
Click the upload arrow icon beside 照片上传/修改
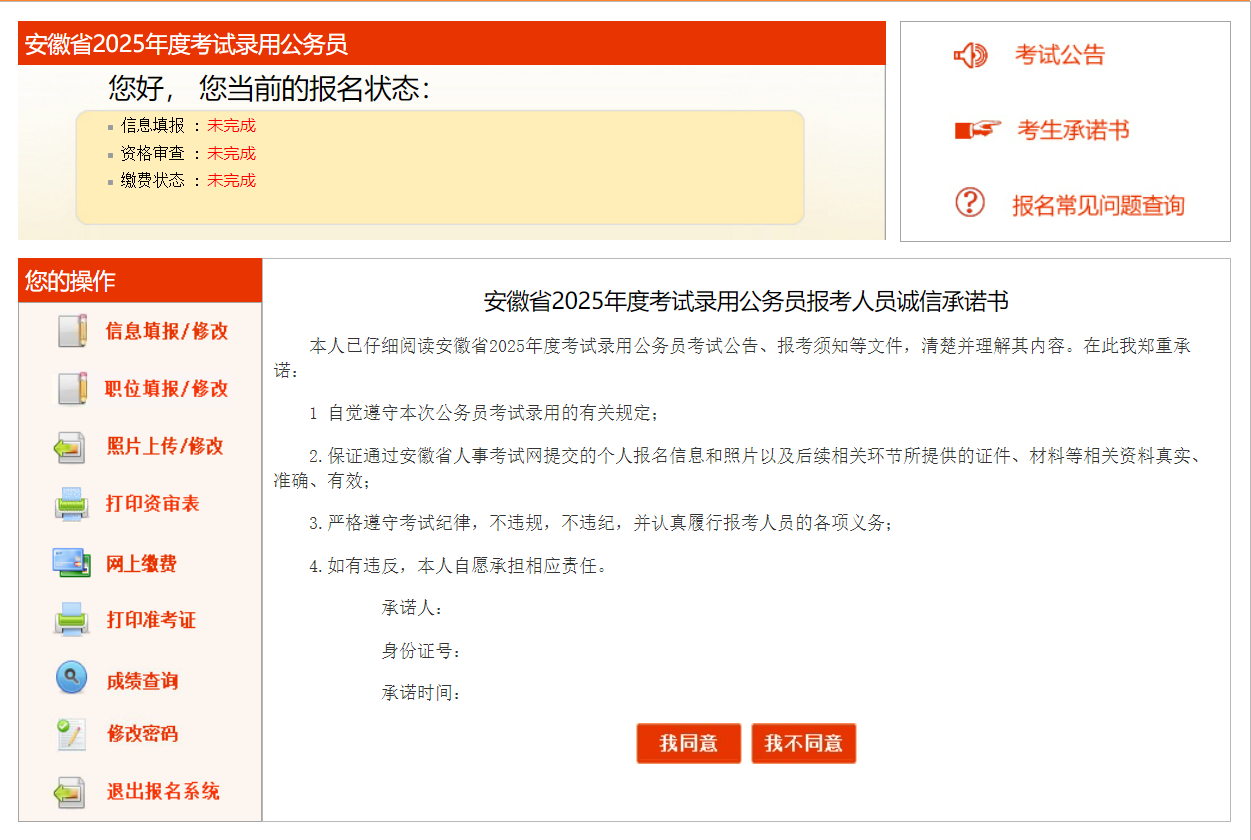(70, 447)
